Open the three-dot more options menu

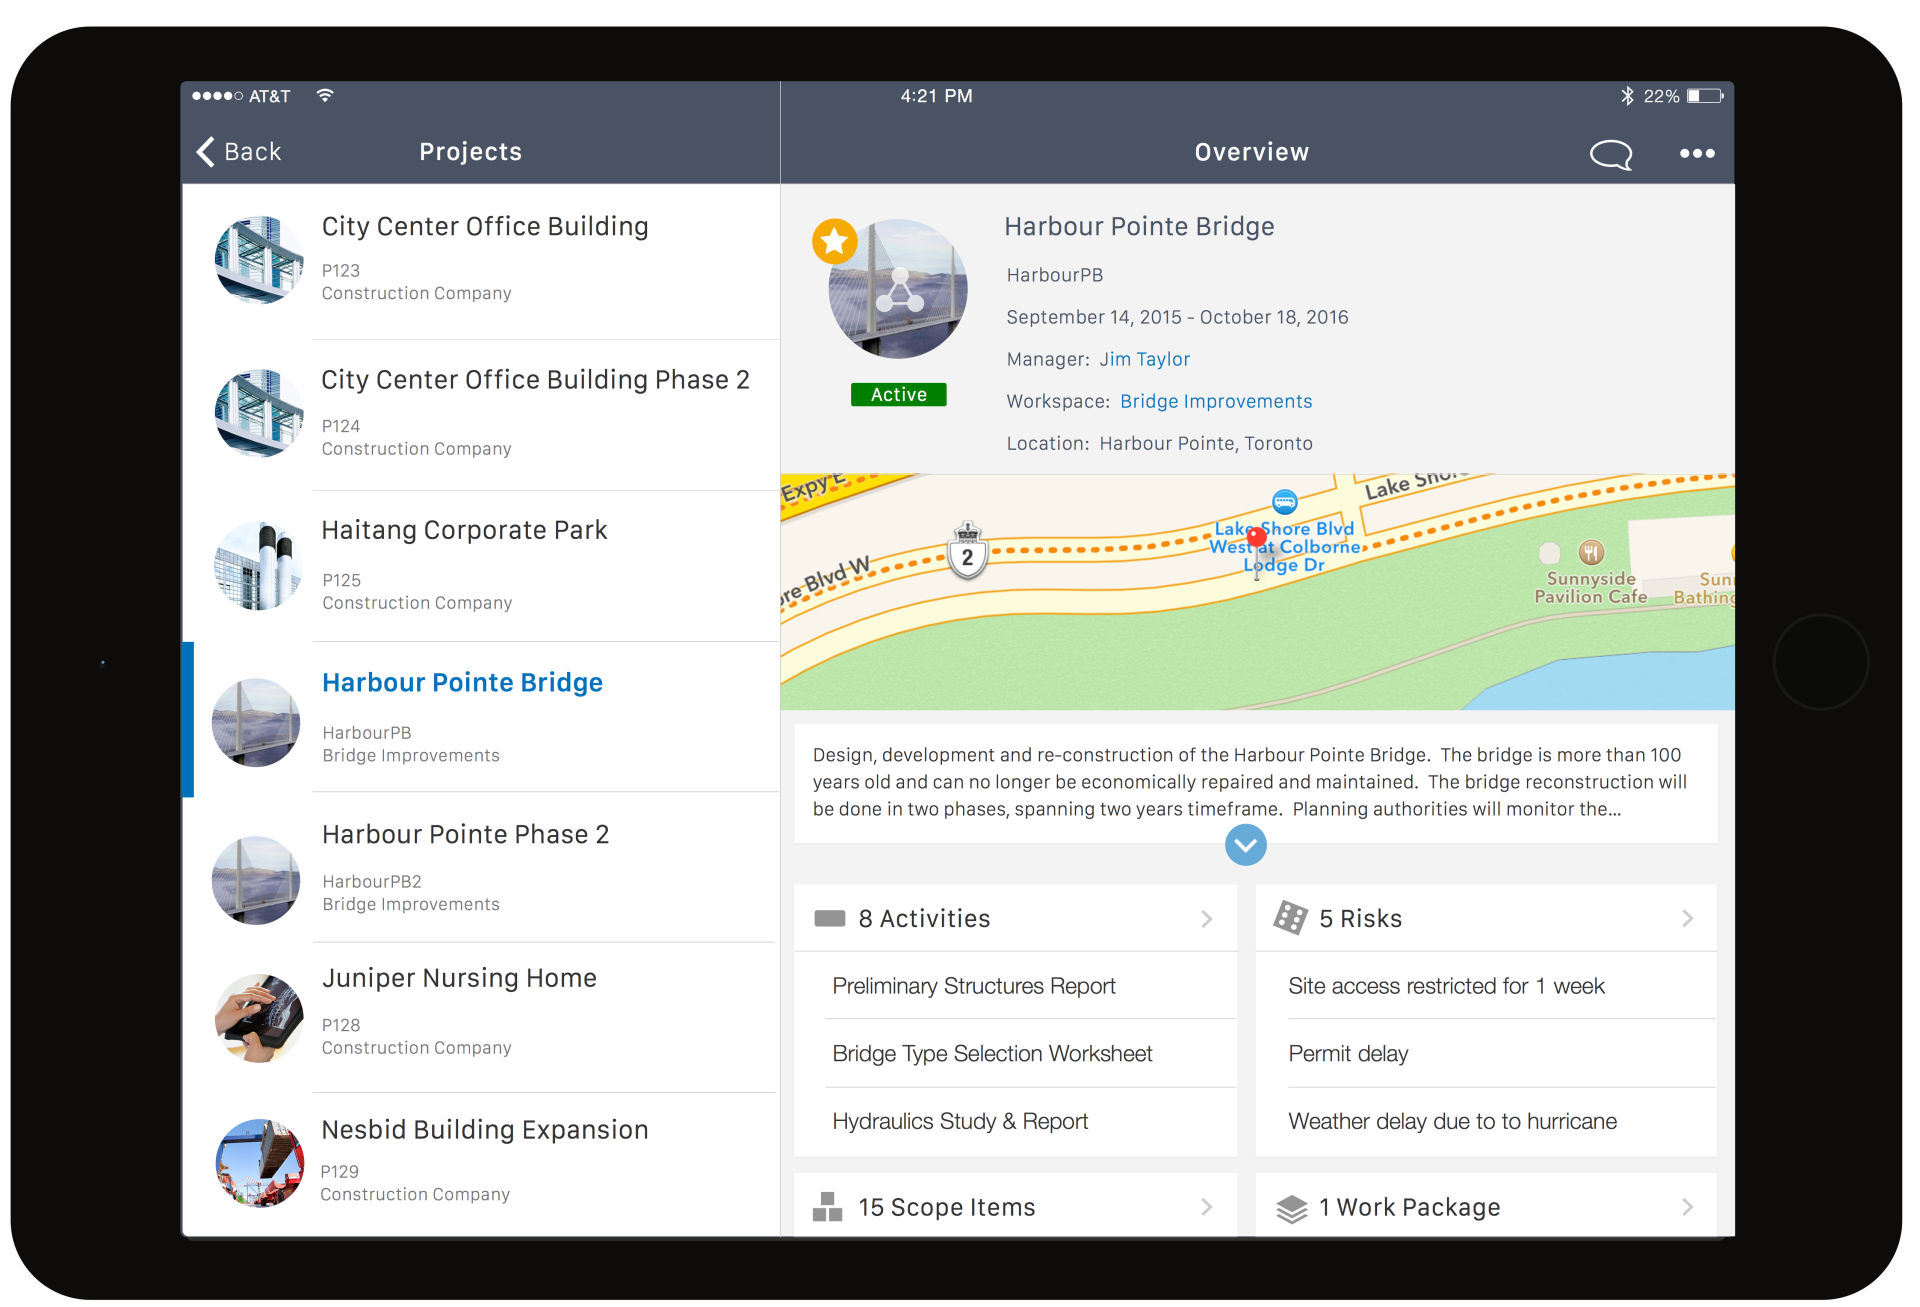point(1697,154)
